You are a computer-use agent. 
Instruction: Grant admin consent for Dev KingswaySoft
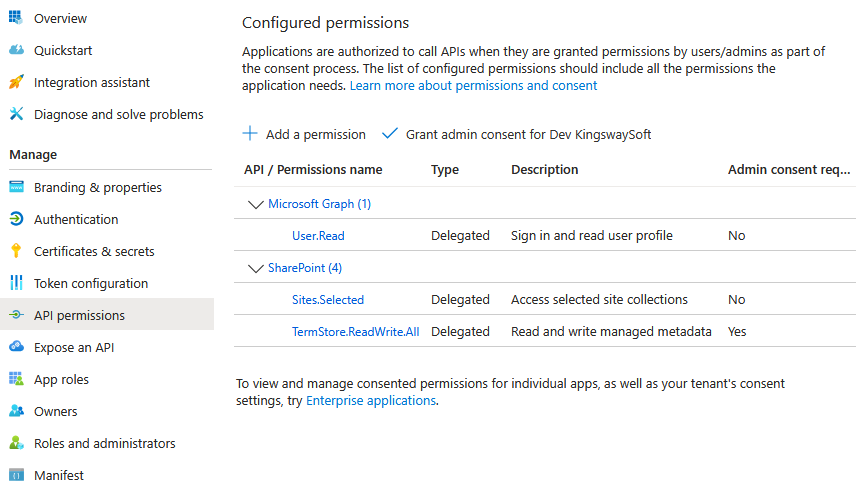coord(517,134)
